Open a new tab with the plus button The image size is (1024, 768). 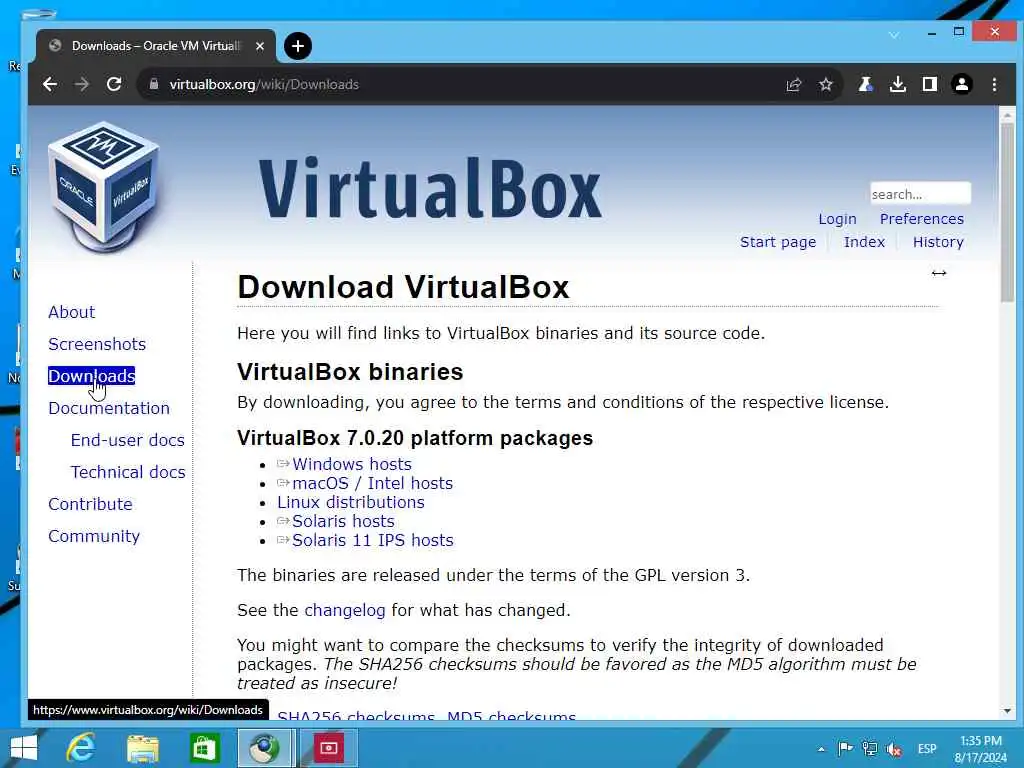(298, 46)
